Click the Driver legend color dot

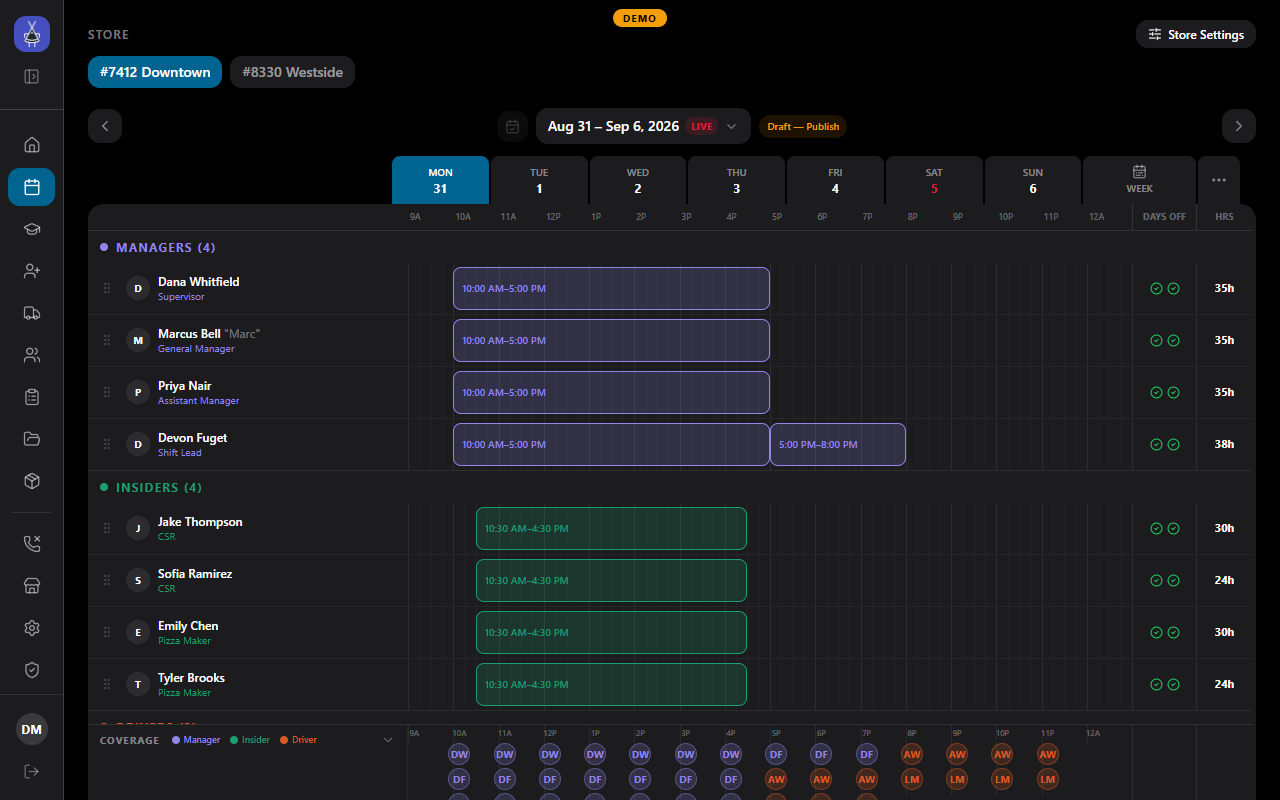pyautogui.click(x=284, y=740)
